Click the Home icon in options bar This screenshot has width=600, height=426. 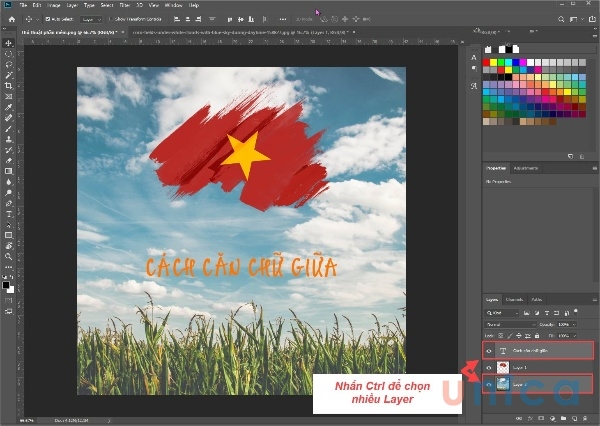coord(10,19)
